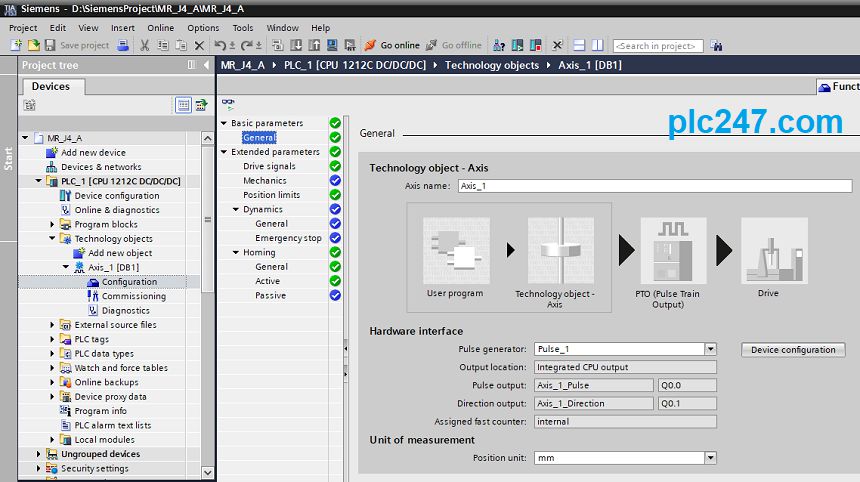This screenshot has width=860, height=482.
Task: Click the Accessible devices icon
Action: (x=499, y=45)
